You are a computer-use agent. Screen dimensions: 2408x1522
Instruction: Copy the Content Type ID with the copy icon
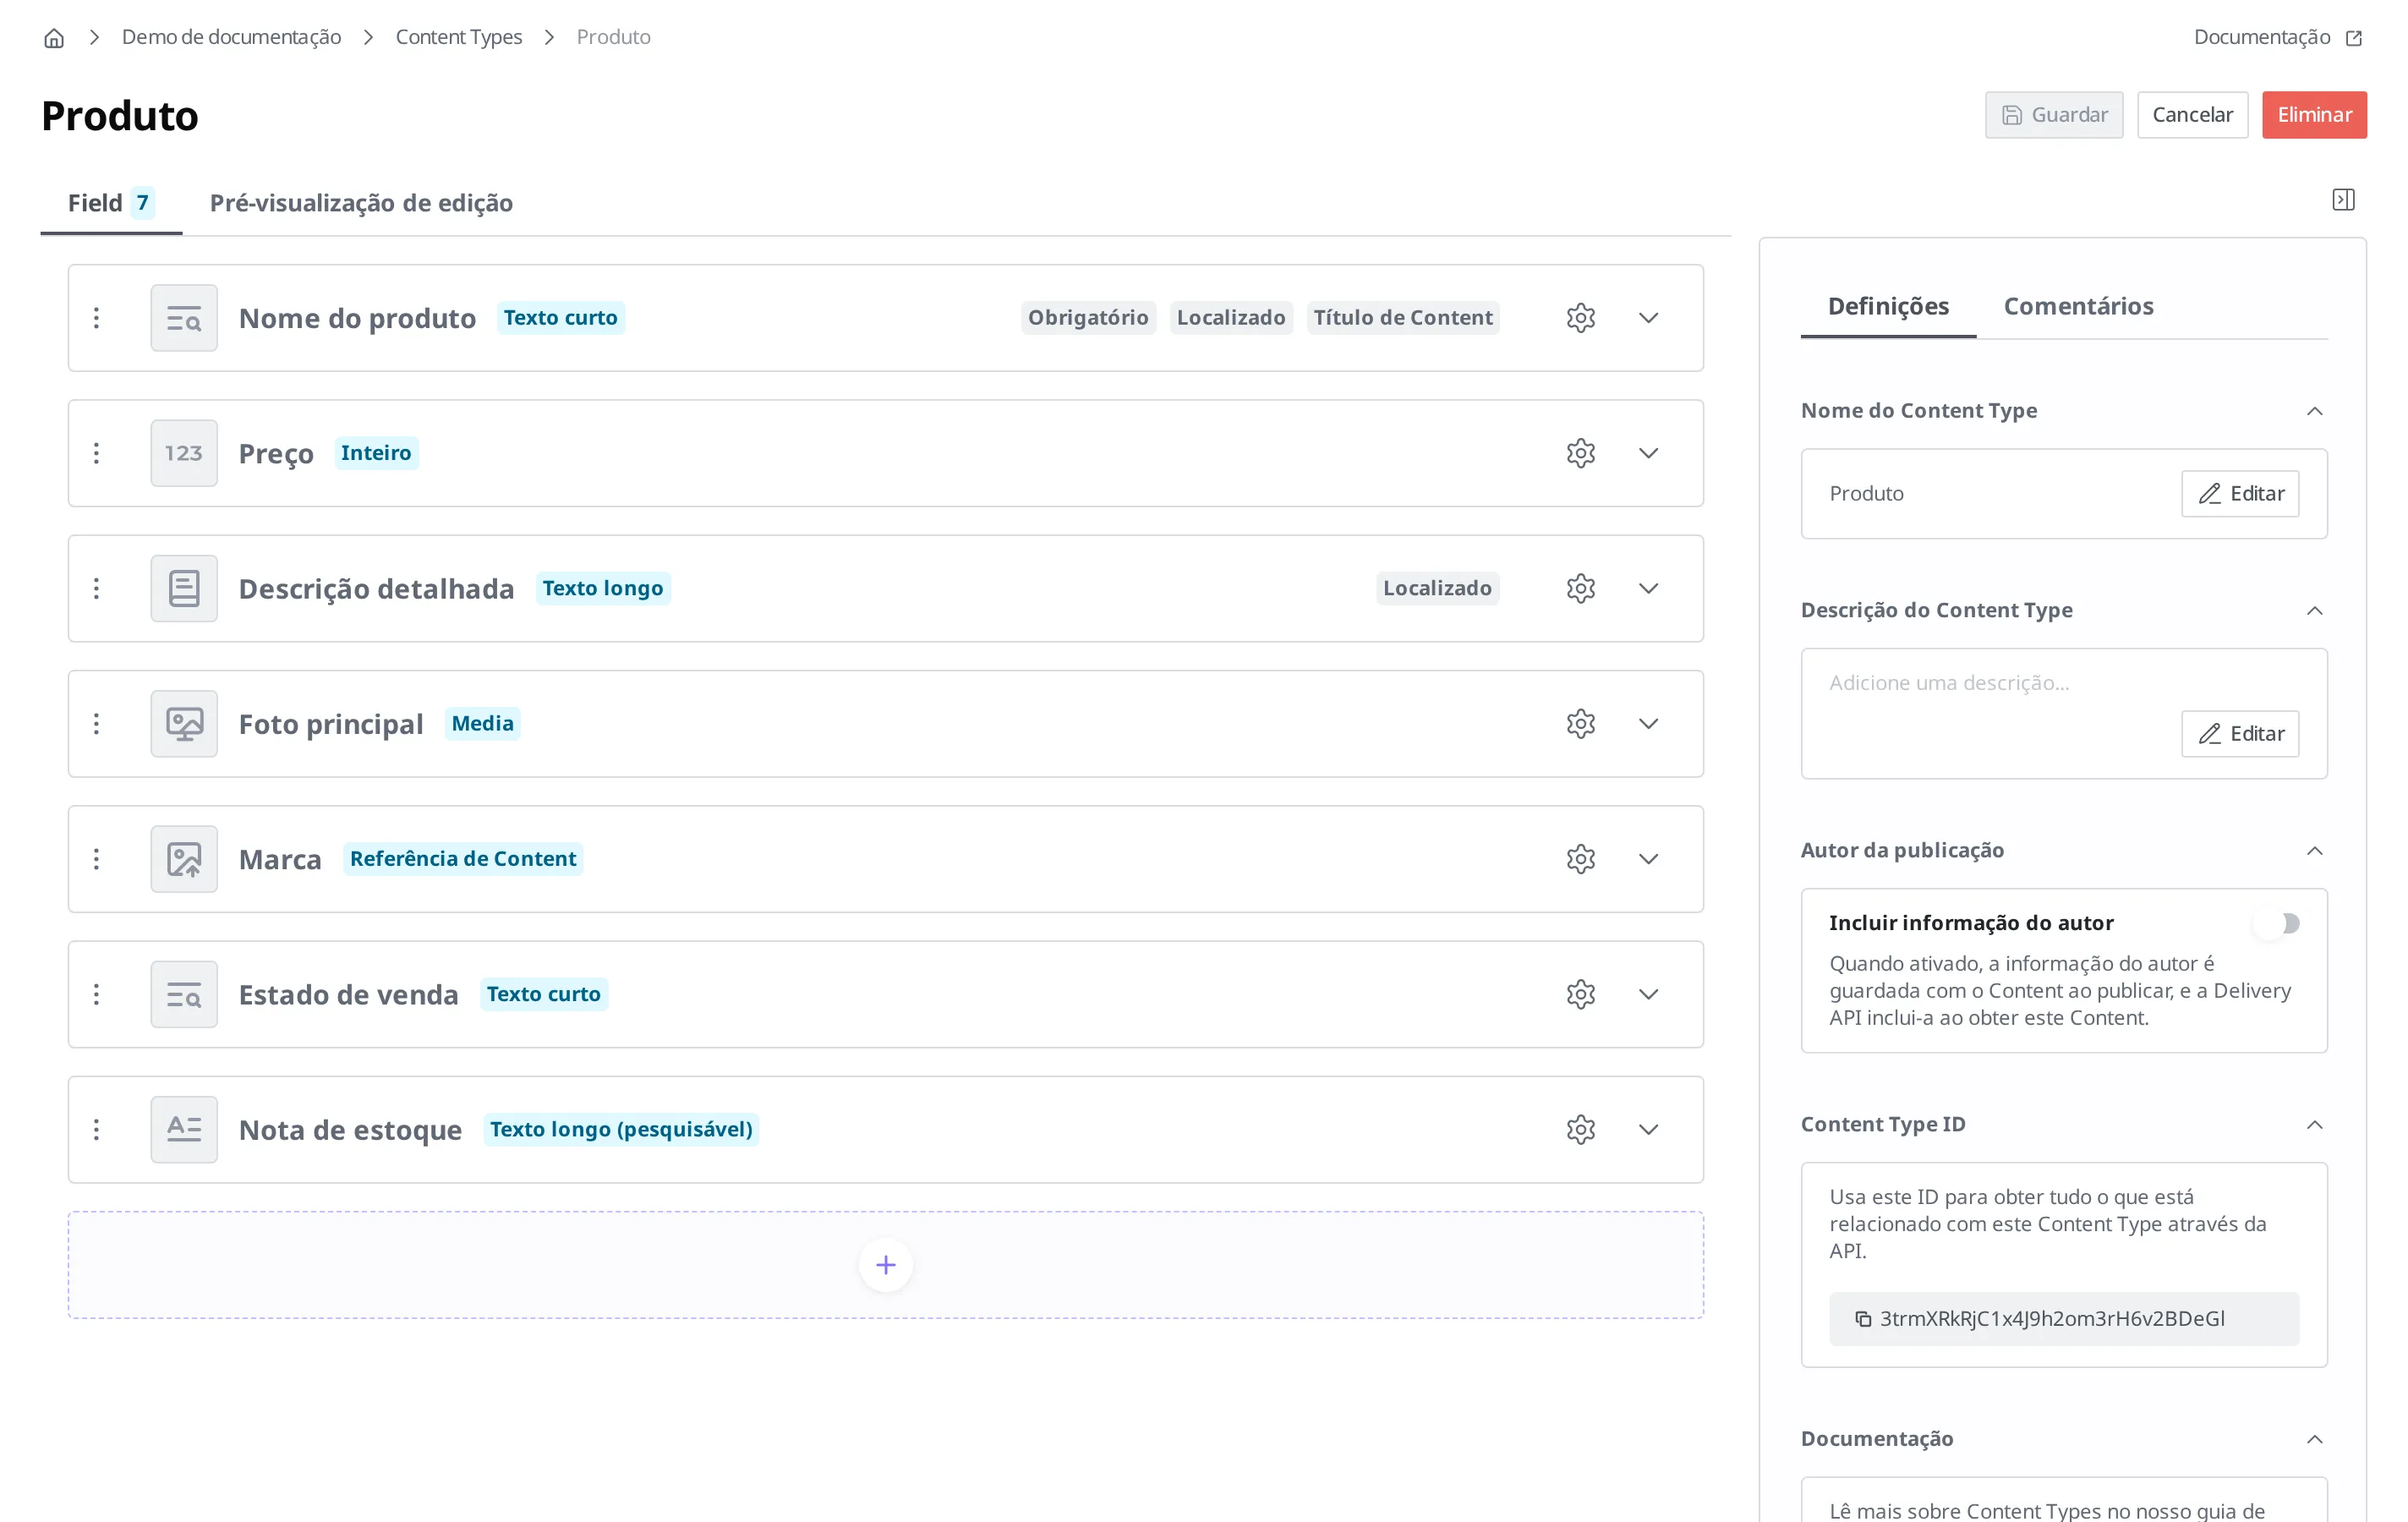[x=1863, y=1319]
